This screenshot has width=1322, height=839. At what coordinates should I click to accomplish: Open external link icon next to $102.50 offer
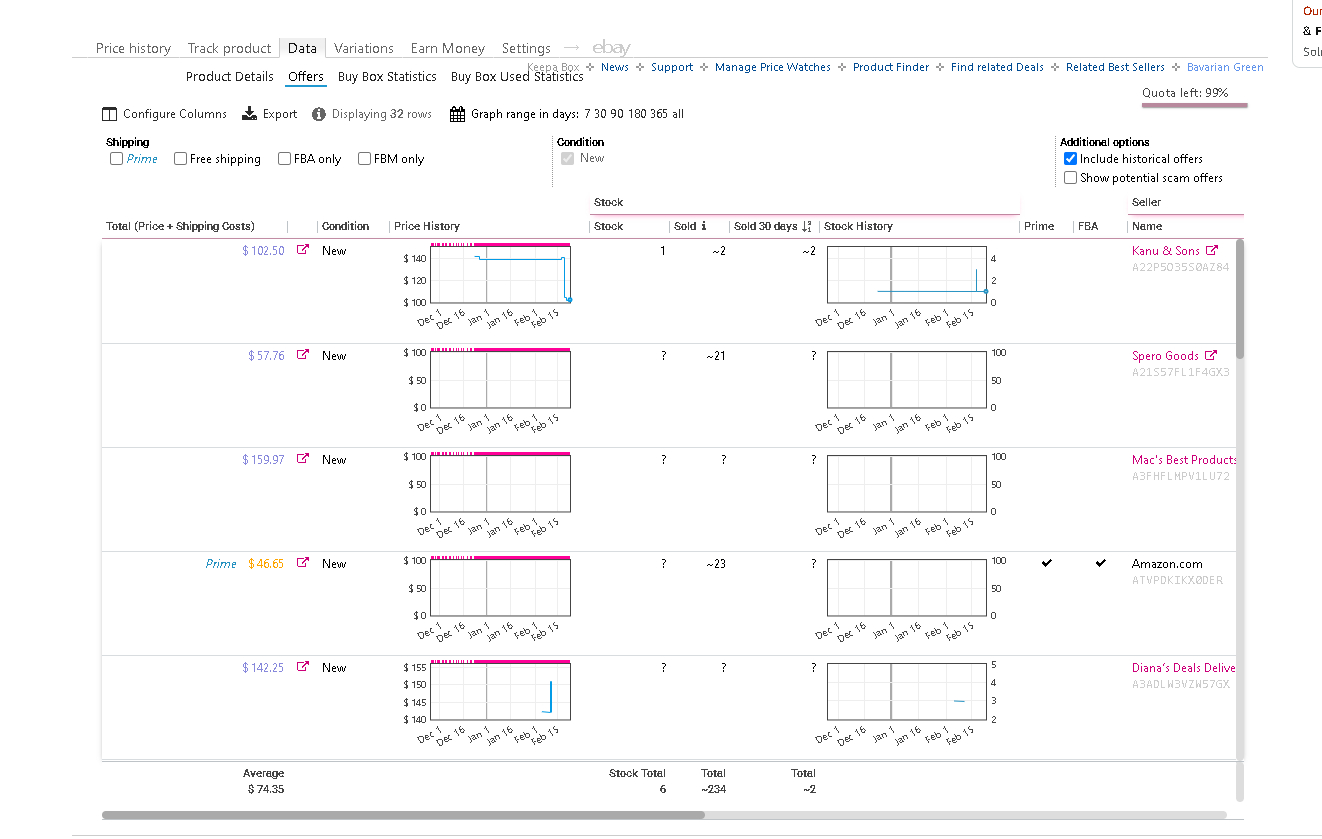pyautogui.click(x=303, y=250)
